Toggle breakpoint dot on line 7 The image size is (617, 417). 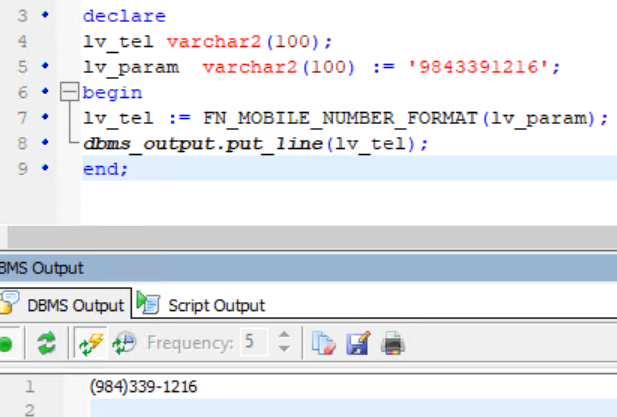(x=45, y=118)
